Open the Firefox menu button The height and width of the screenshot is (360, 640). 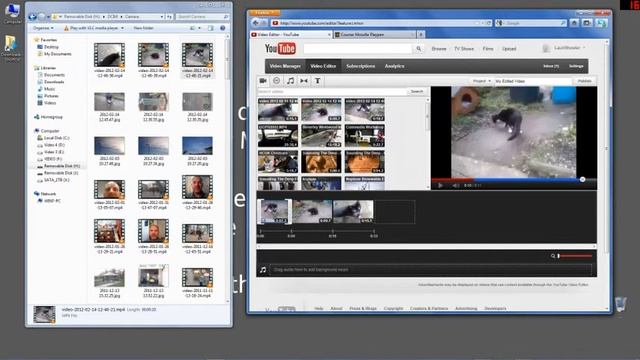coord(264,13)
